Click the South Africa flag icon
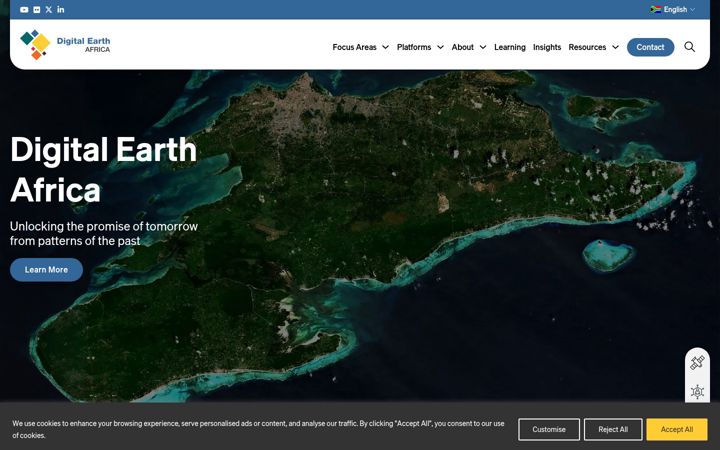 [x=655, y=9]
